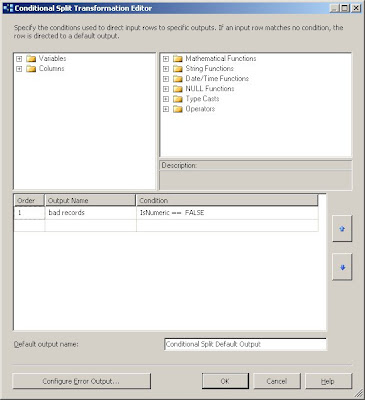Image resolution: width=365 pixels, height=400 pixels.
Task: Select Operators label
Action: tap(200, 109)
